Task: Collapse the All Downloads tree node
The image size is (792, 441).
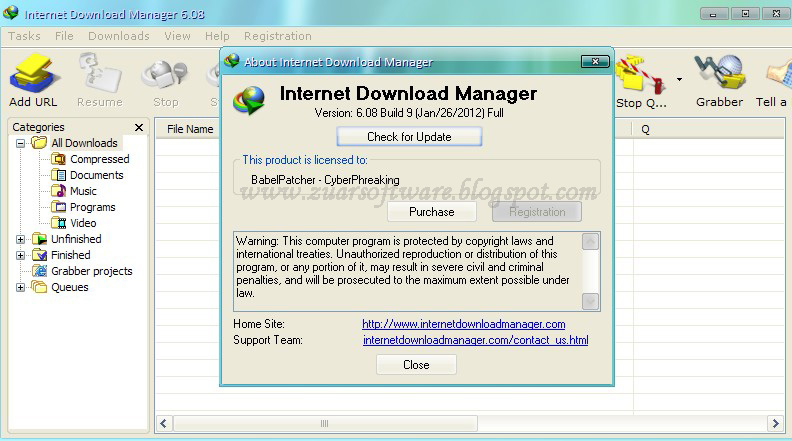Action: click(20, 143)
